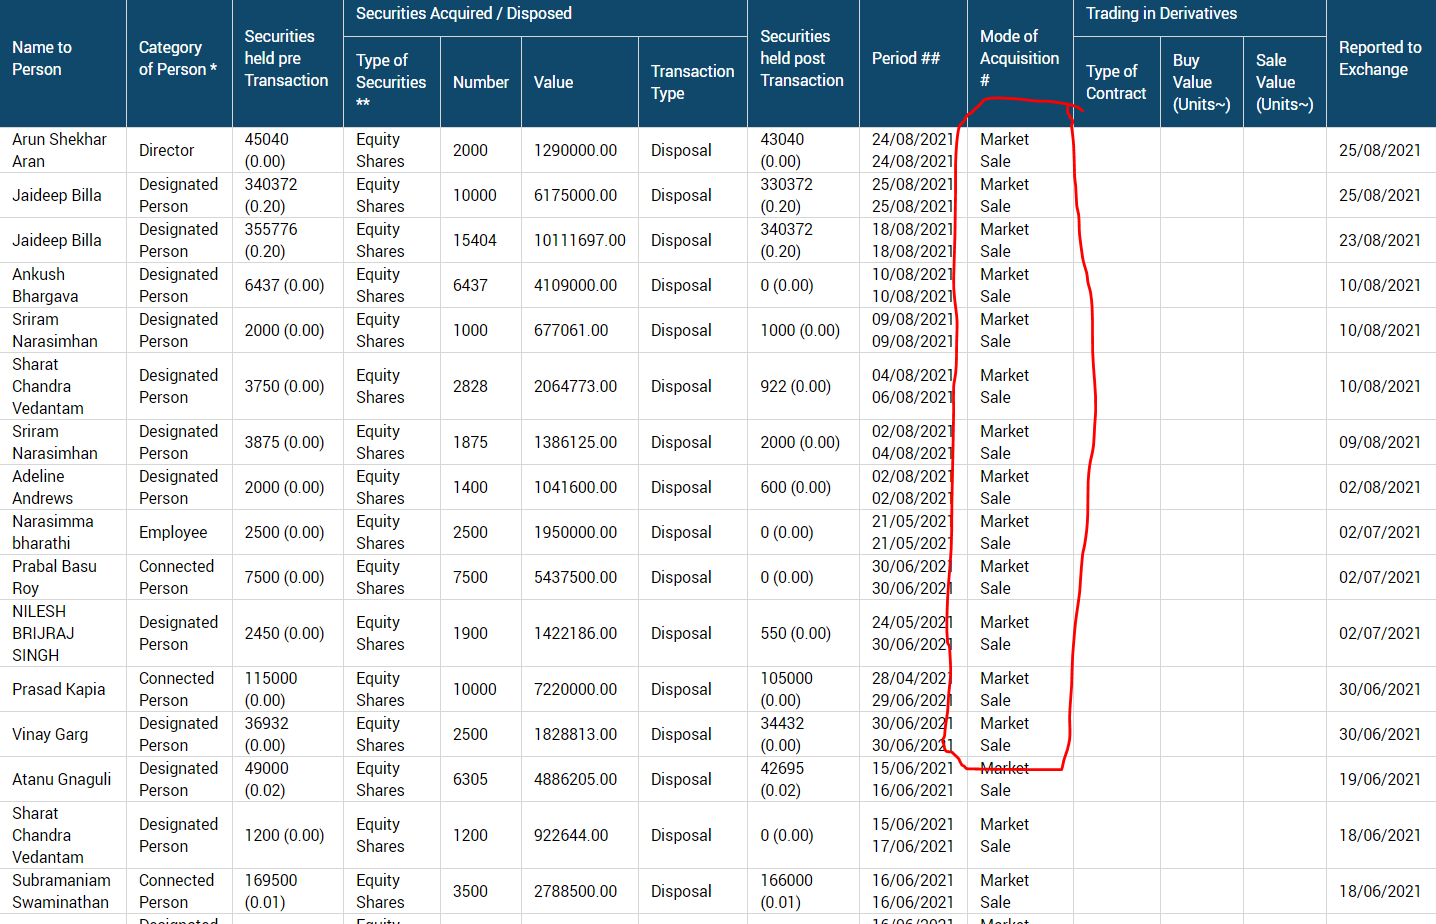This screenshot has height=924, width=1436.
Task: Click the 'Type of Contract' column header
Action: (x=1115, y=83)
